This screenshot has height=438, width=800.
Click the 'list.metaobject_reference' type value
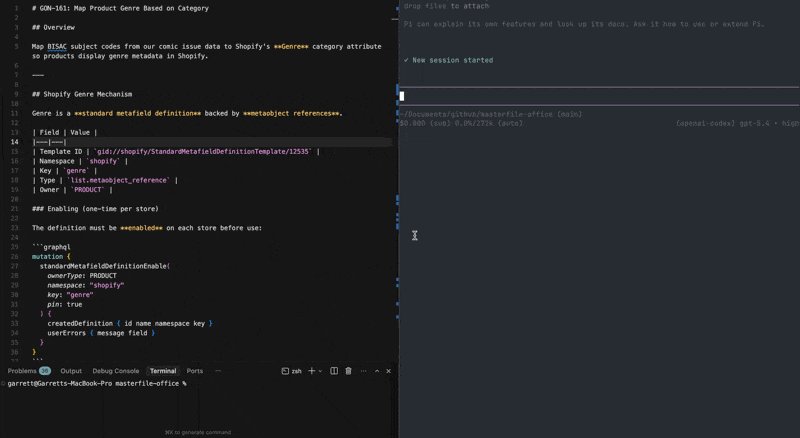point(118,180)
